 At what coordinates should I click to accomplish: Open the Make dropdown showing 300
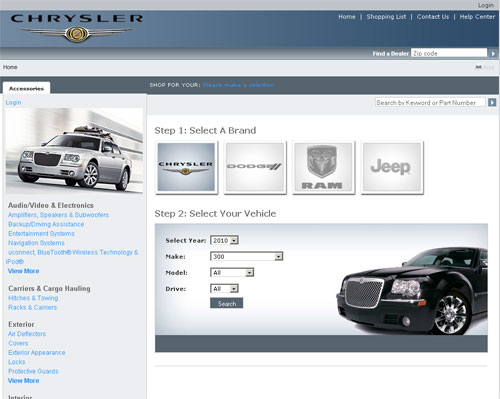(x=246, y=256)
